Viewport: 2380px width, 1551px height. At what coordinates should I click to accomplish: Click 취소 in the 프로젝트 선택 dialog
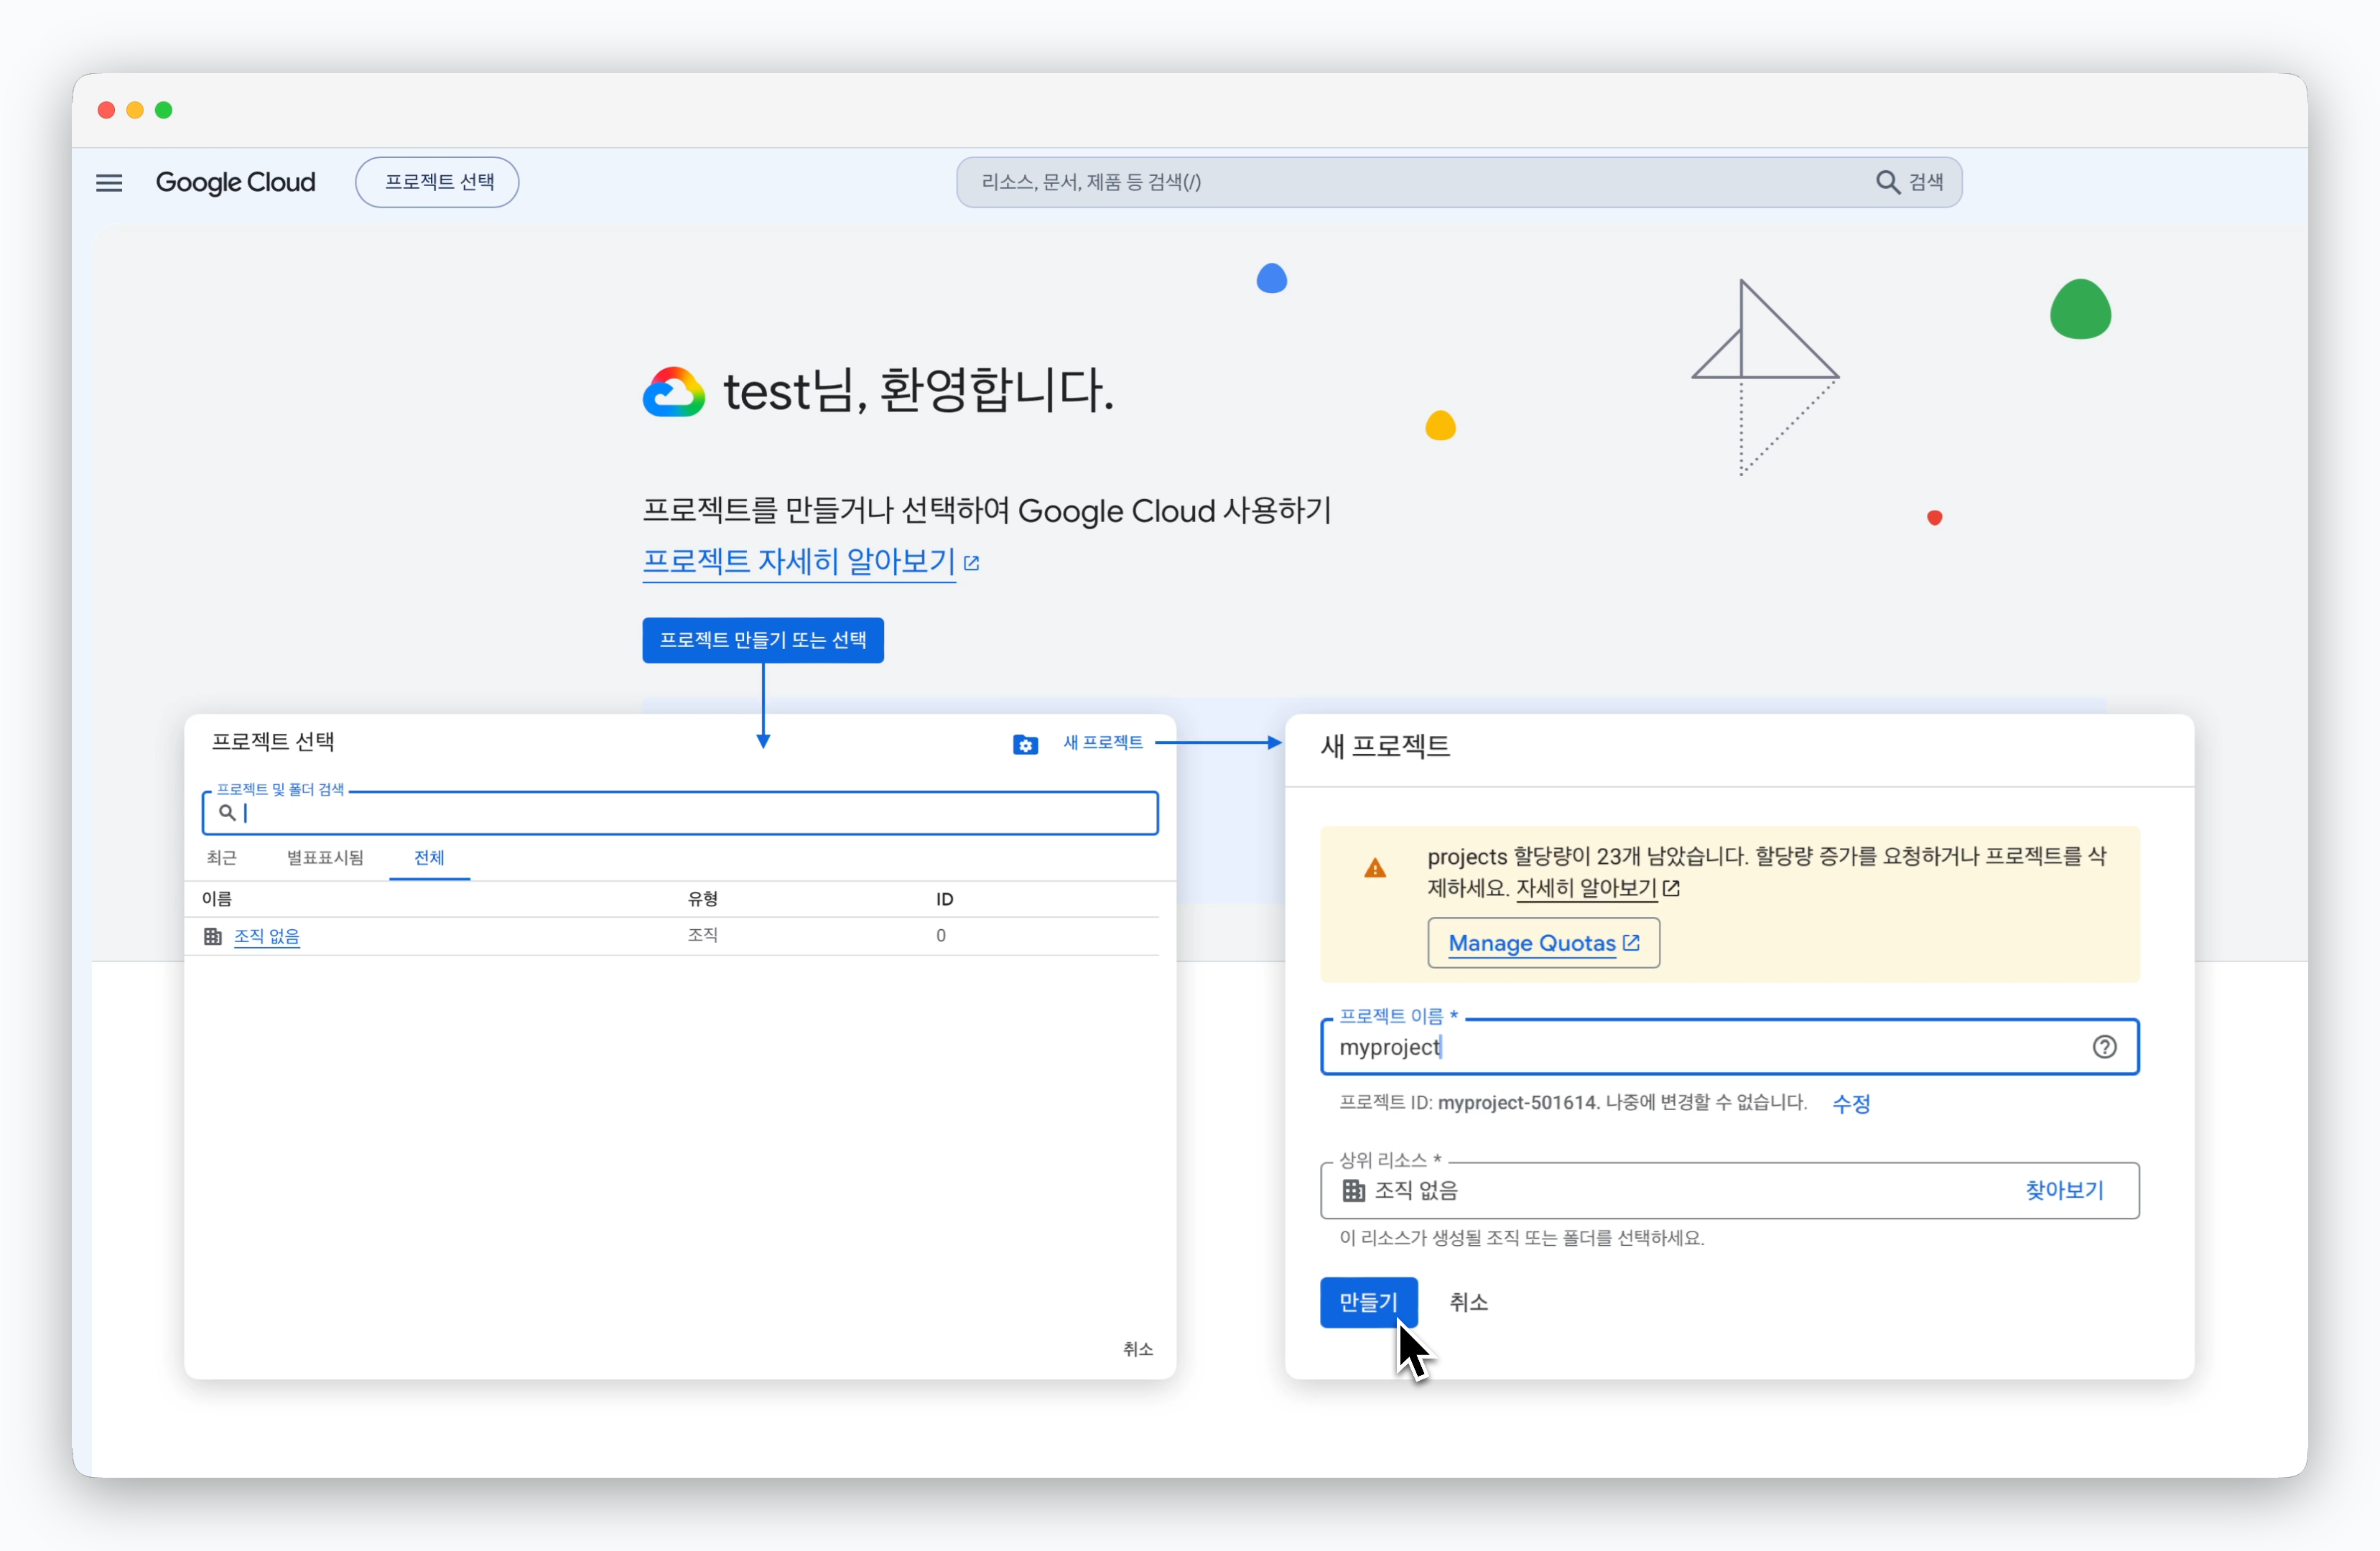pyautogui.click(x=1138, y=1349)
